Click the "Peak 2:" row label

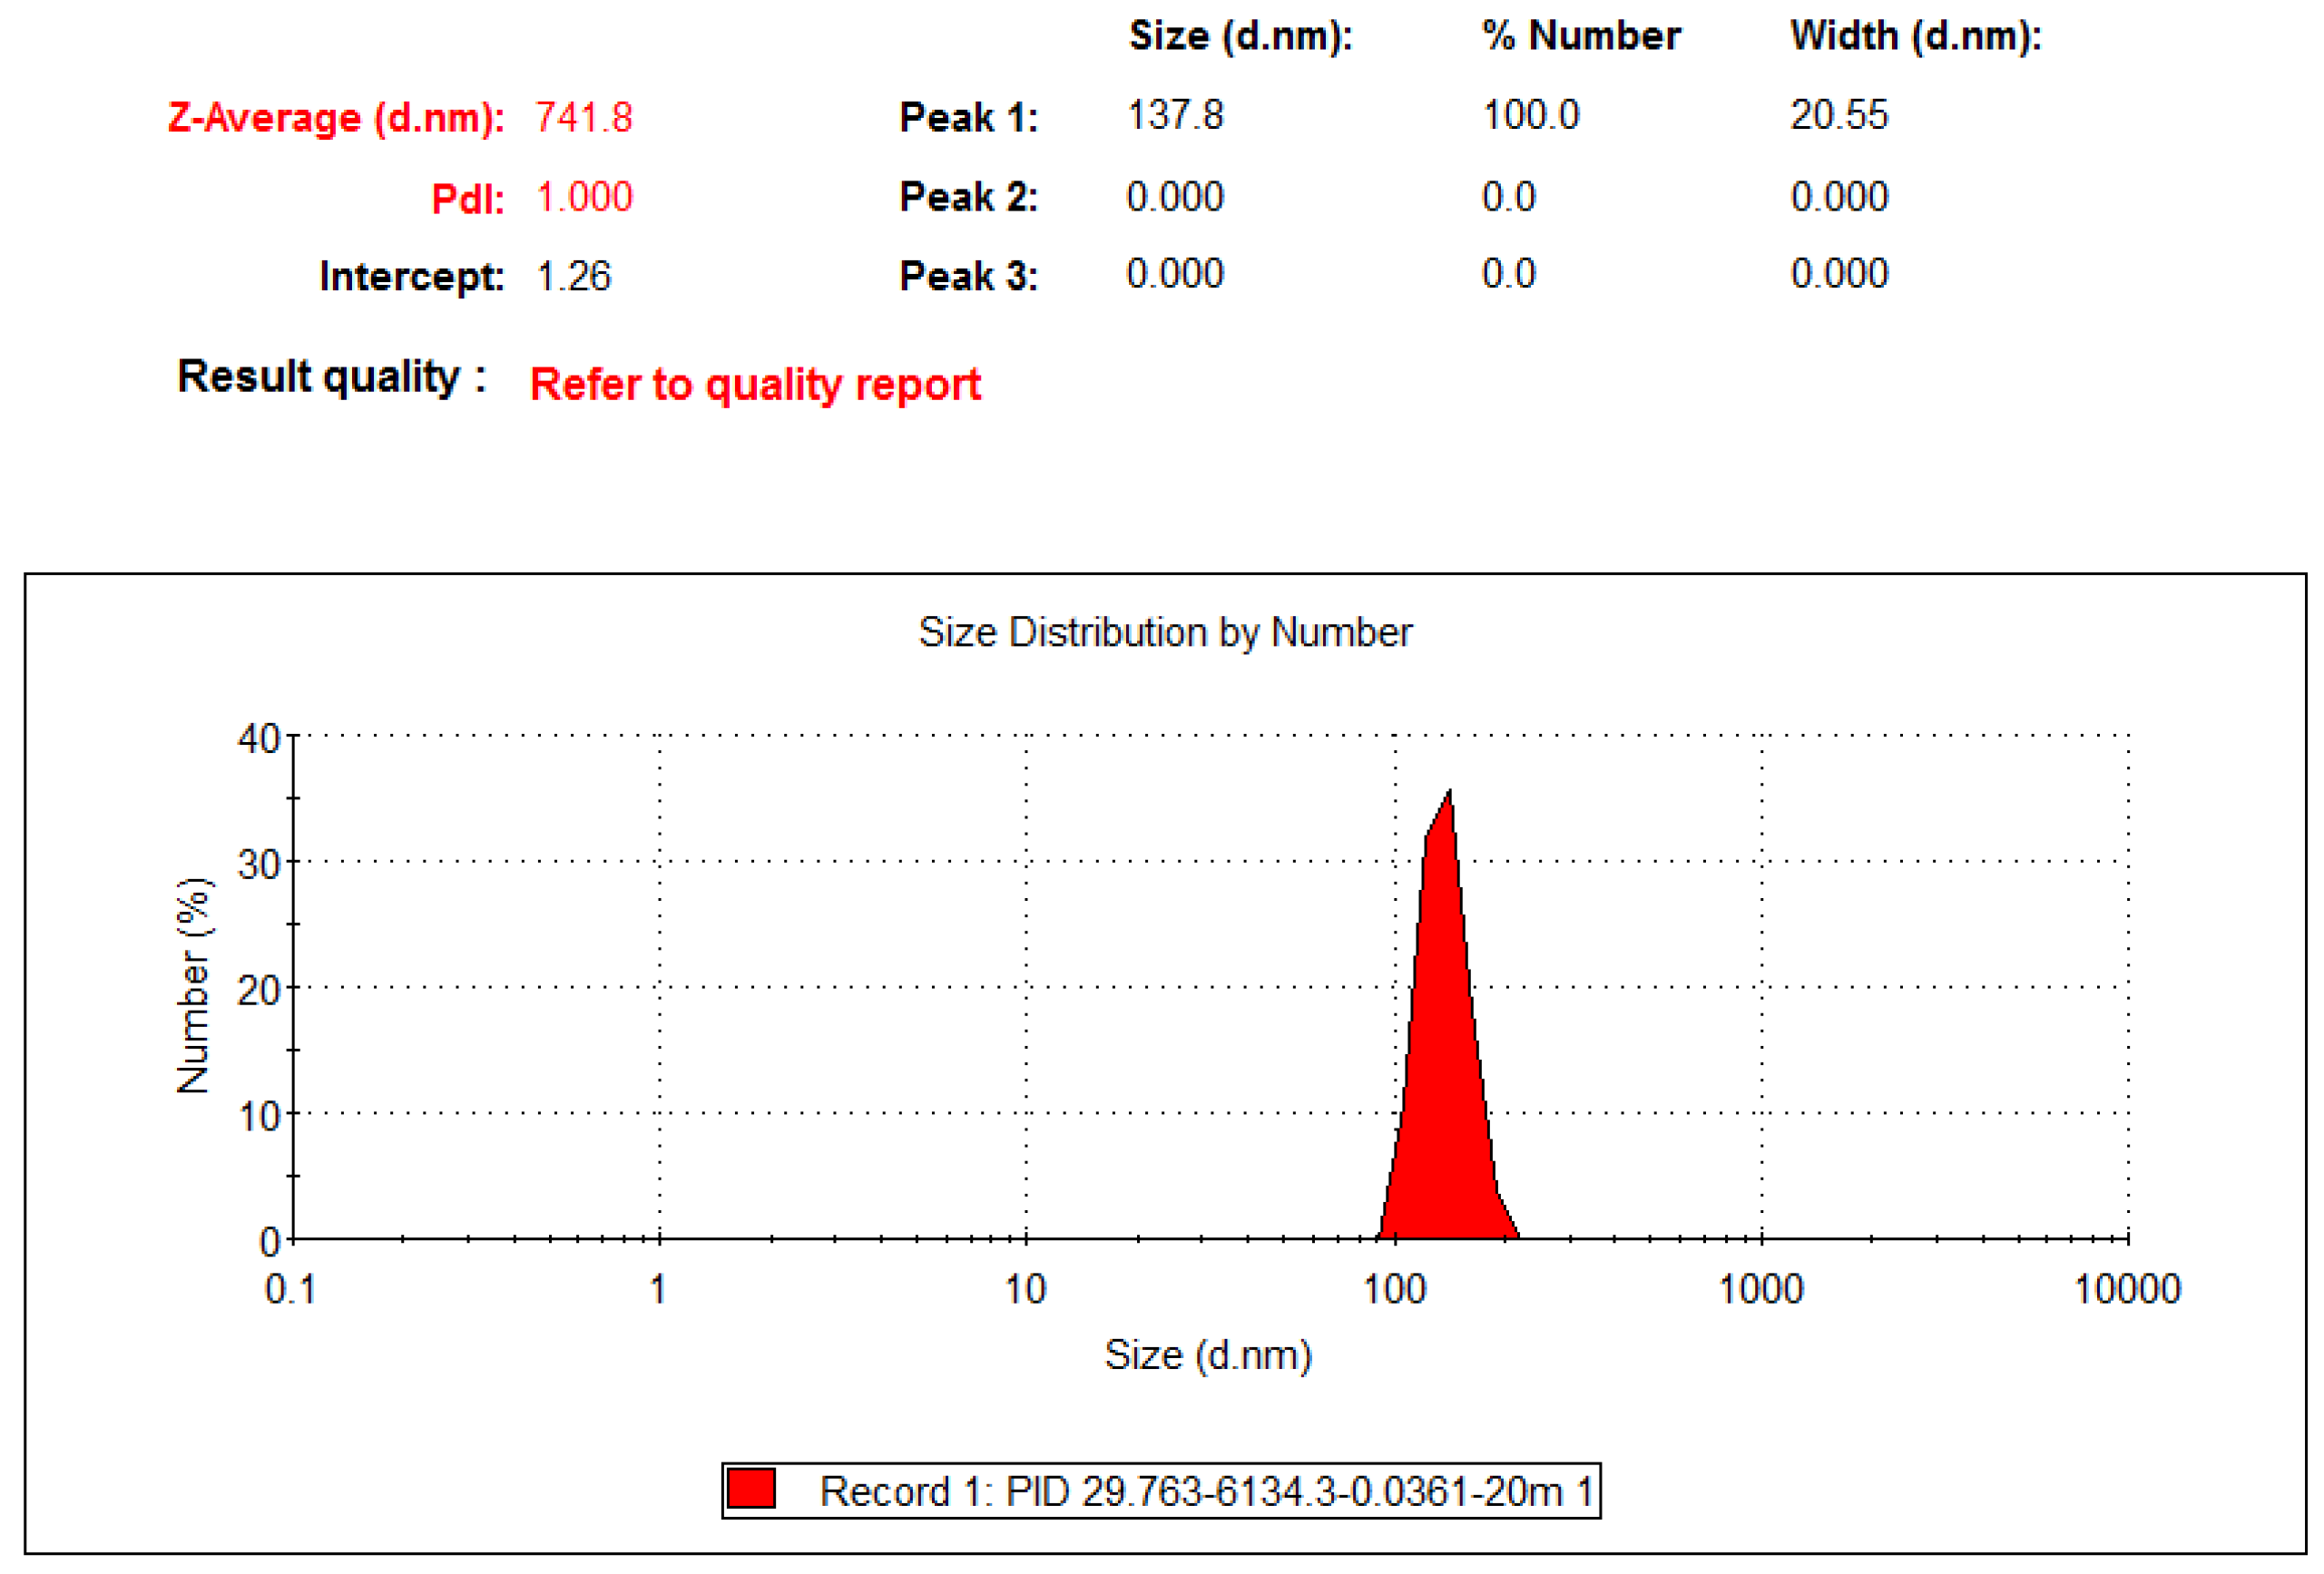tap(968, 197)
